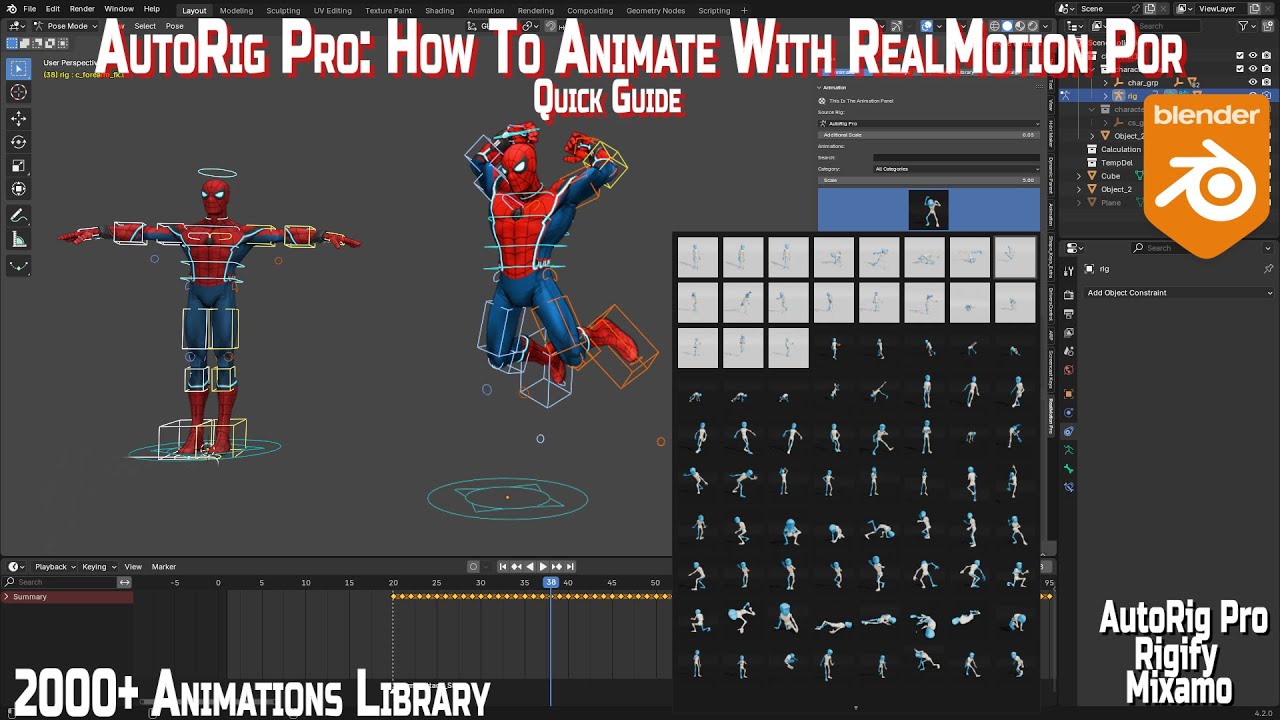Select the rig object in outliner
This screenshot has height=720, width=1280.
pyautogui.click(x=1132, y=96)
